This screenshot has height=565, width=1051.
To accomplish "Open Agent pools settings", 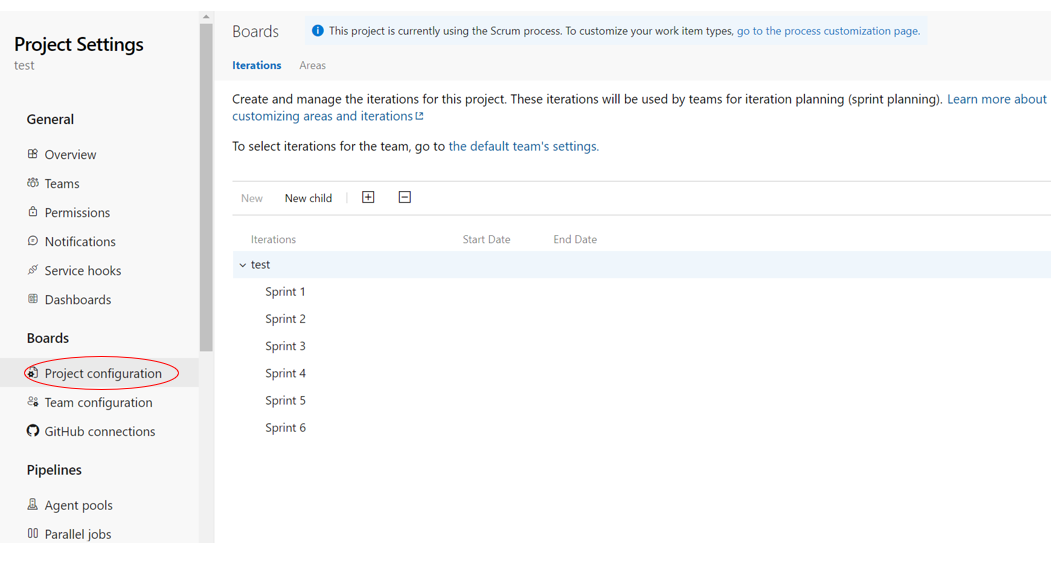I will [78, 505].
